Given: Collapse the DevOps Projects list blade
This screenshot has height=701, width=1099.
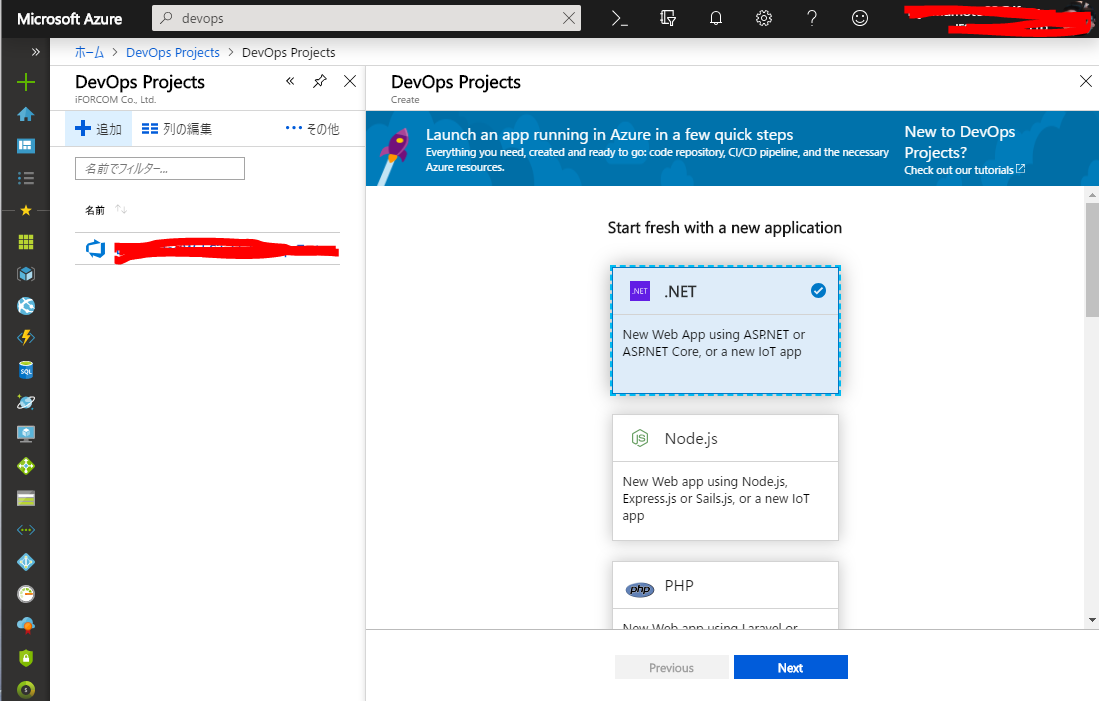Looking at the screenshot, I should 290,81.
